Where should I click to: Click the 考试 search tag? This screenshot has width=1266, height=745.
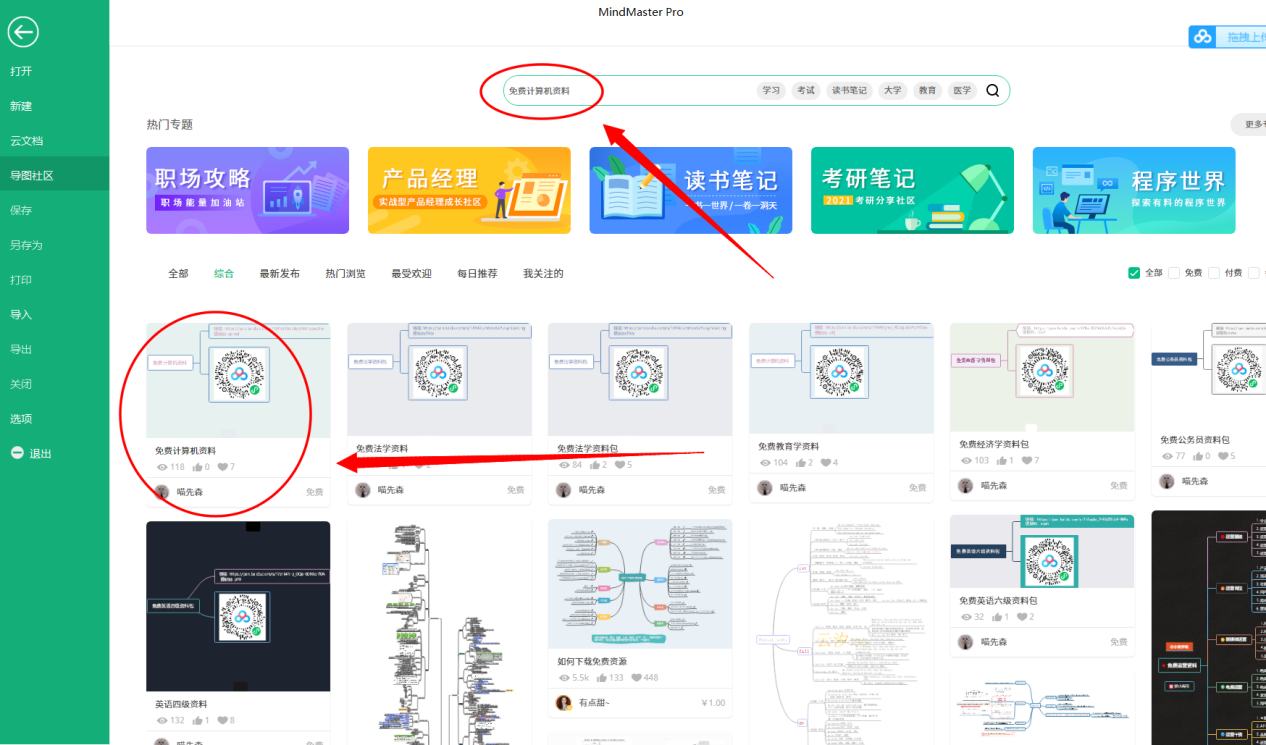(x=805, y=90)
